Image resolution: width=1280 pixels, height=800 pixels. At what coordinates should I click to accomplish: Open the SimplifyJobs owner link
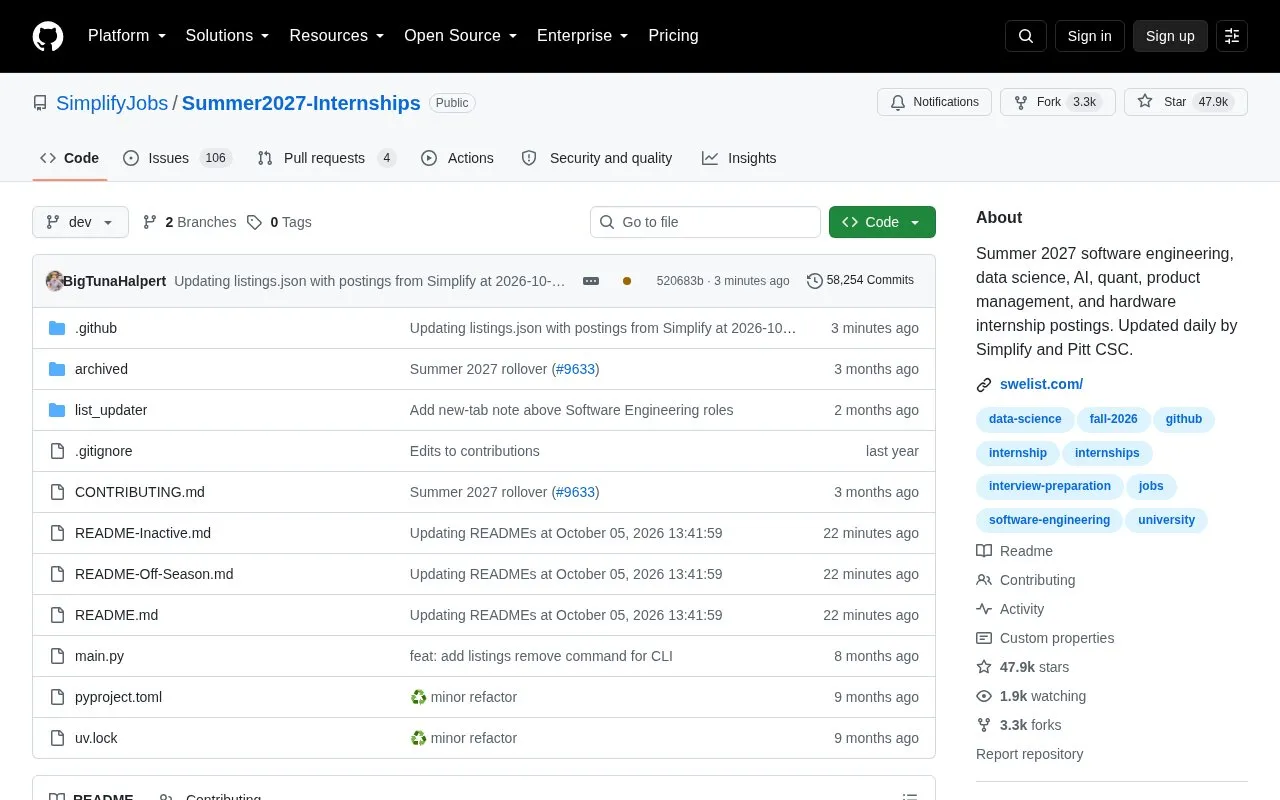[112, 103]
